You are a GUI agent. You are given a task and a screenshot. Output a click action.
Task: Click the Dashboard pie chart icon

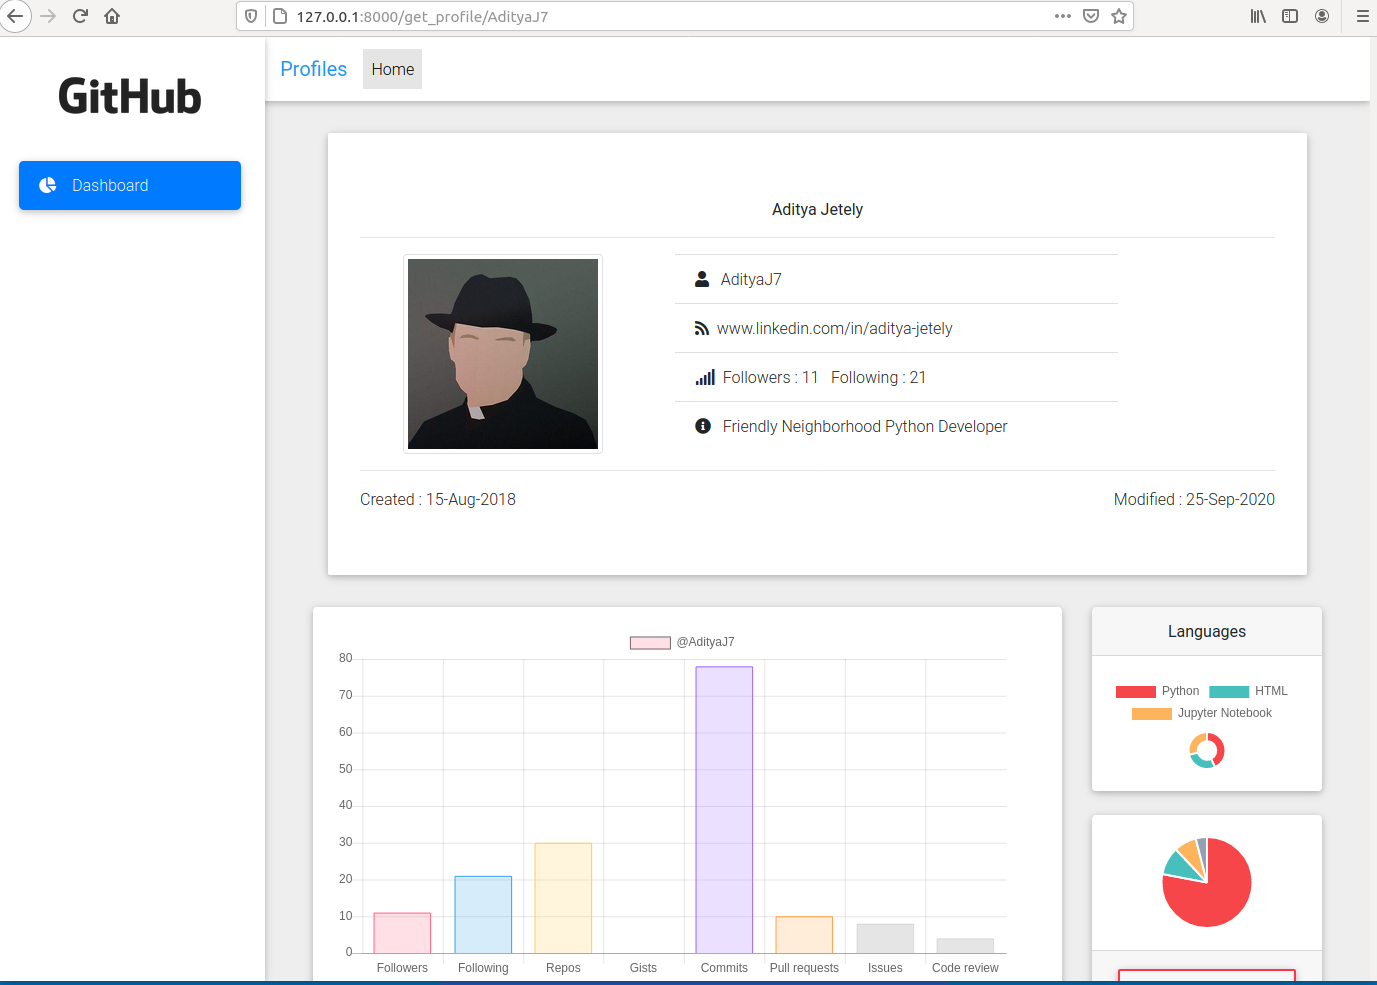coord(47,185)
